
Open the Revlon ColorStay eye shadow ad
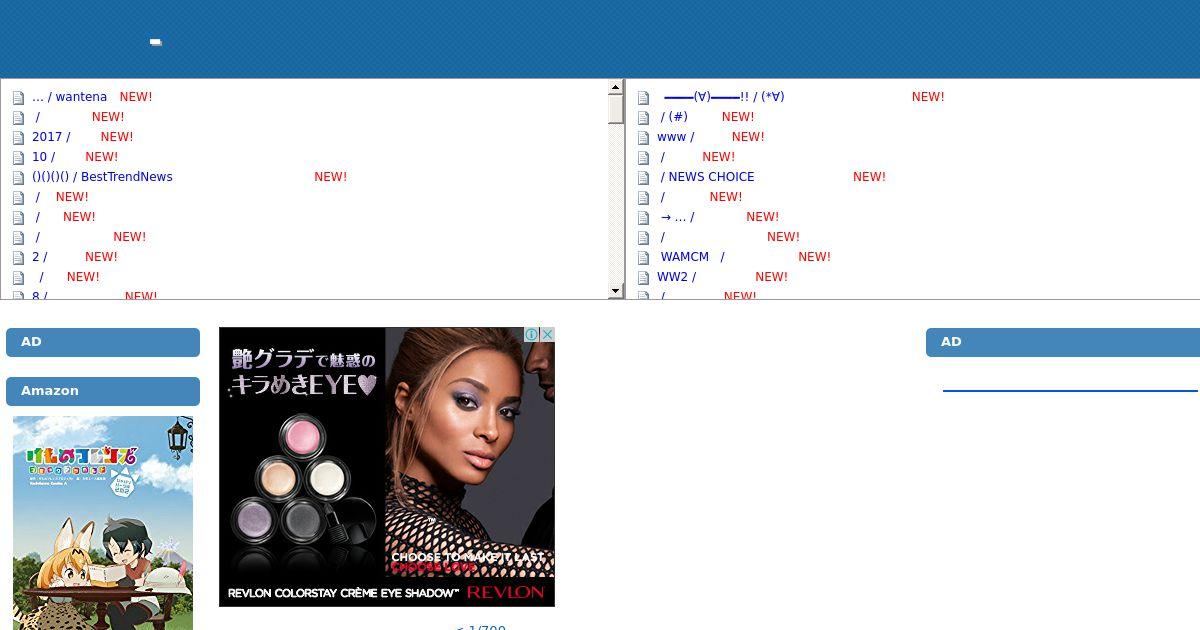[x=387, y=467]
